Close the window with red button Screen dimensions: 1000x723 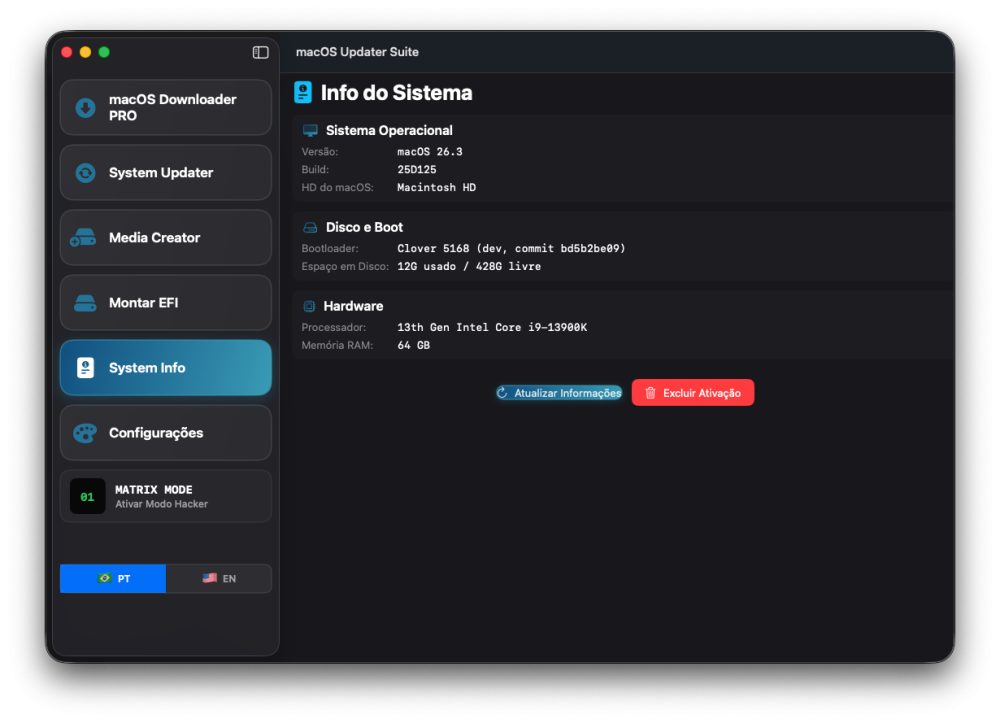coord(66,52)
